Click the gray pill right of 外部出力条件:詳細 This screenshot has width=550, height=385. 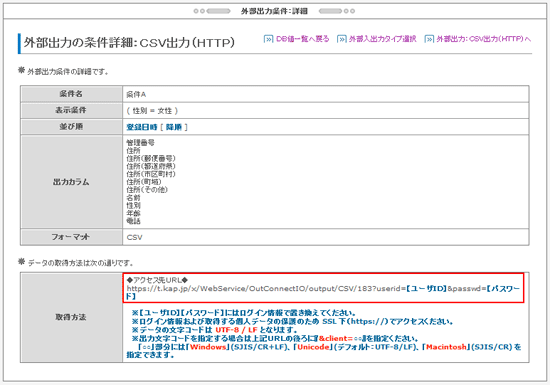coord(330,11)
